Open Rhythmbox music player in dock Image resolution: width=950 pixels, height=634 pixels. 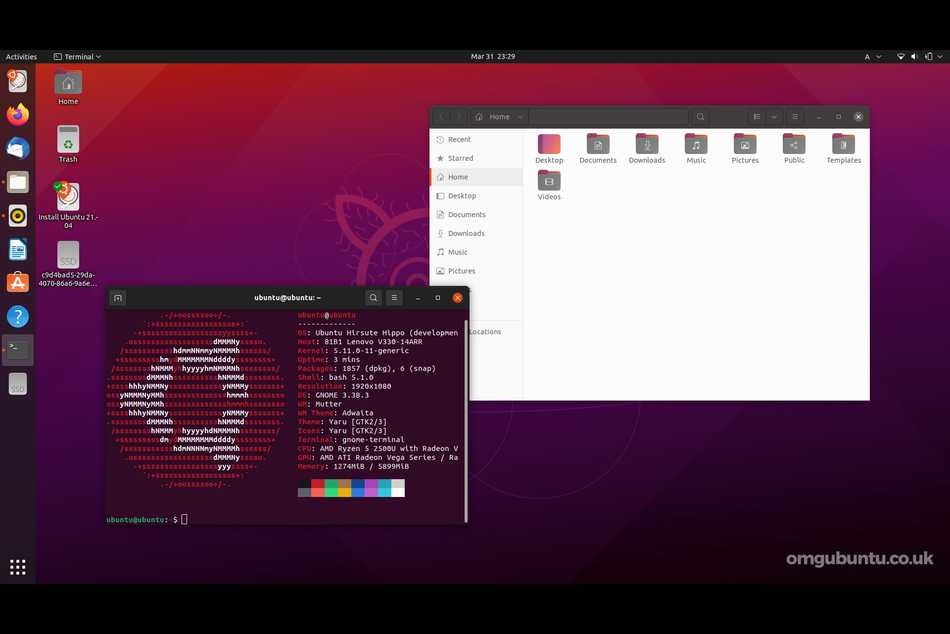pyautogui.click(x=18, y=215)
